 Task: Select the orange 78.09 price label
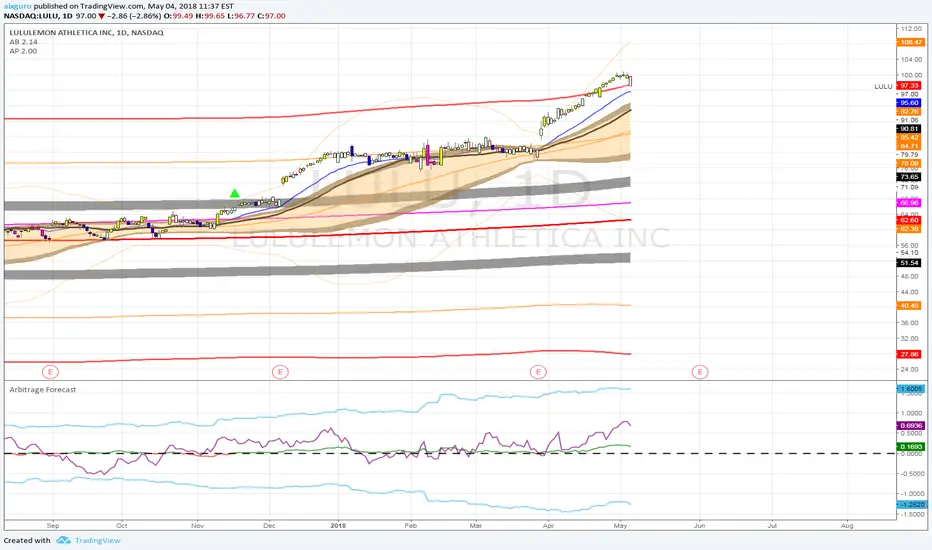pyautogui.click(x=909, y=163)
